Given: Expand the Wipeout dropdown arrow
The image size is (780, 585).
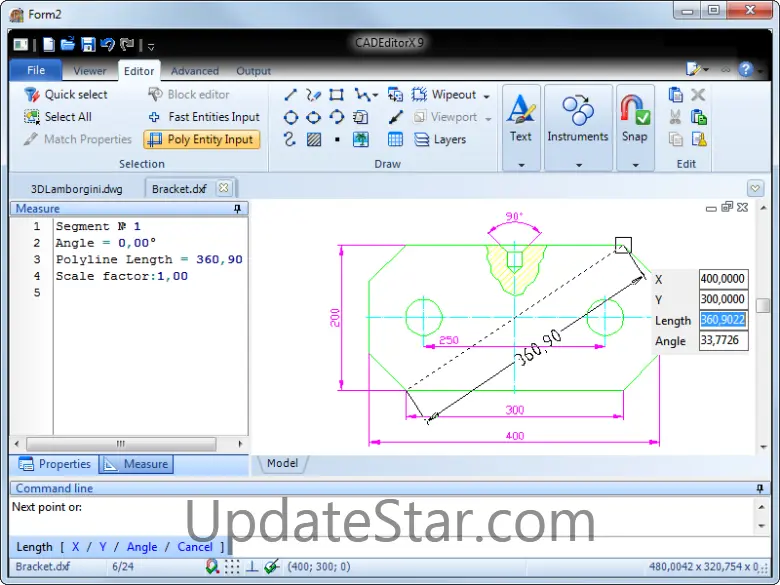Looking at the screenshot, I should (487, 96).
